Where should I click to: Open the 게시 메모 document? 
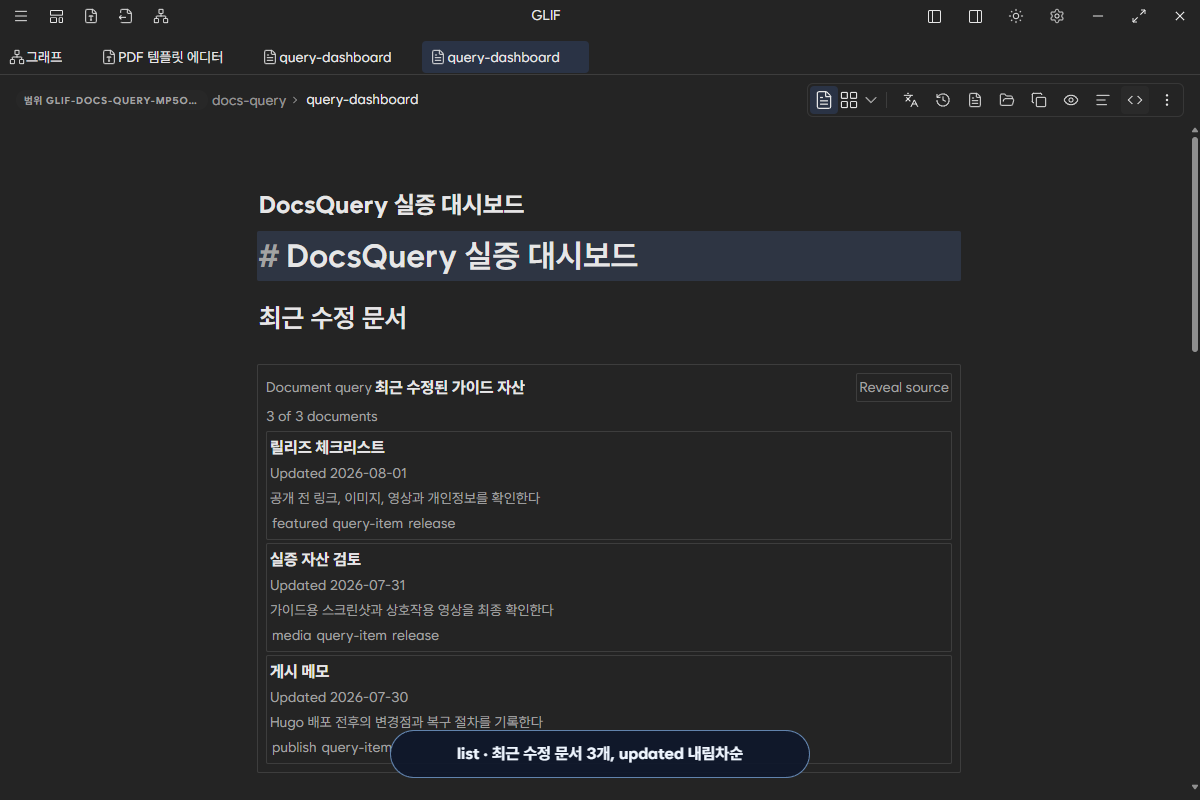pyautogui.click(x=299, y=671)
